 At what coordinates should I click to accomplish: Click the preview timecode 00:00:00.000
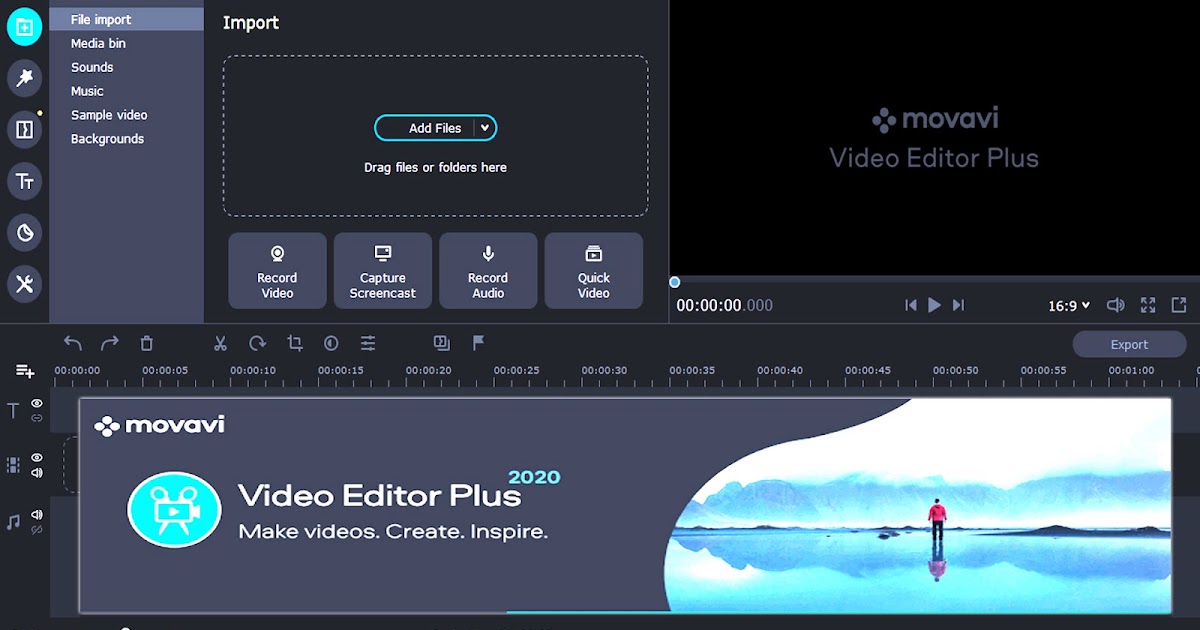pyautogui.click(x=725, y=306)
